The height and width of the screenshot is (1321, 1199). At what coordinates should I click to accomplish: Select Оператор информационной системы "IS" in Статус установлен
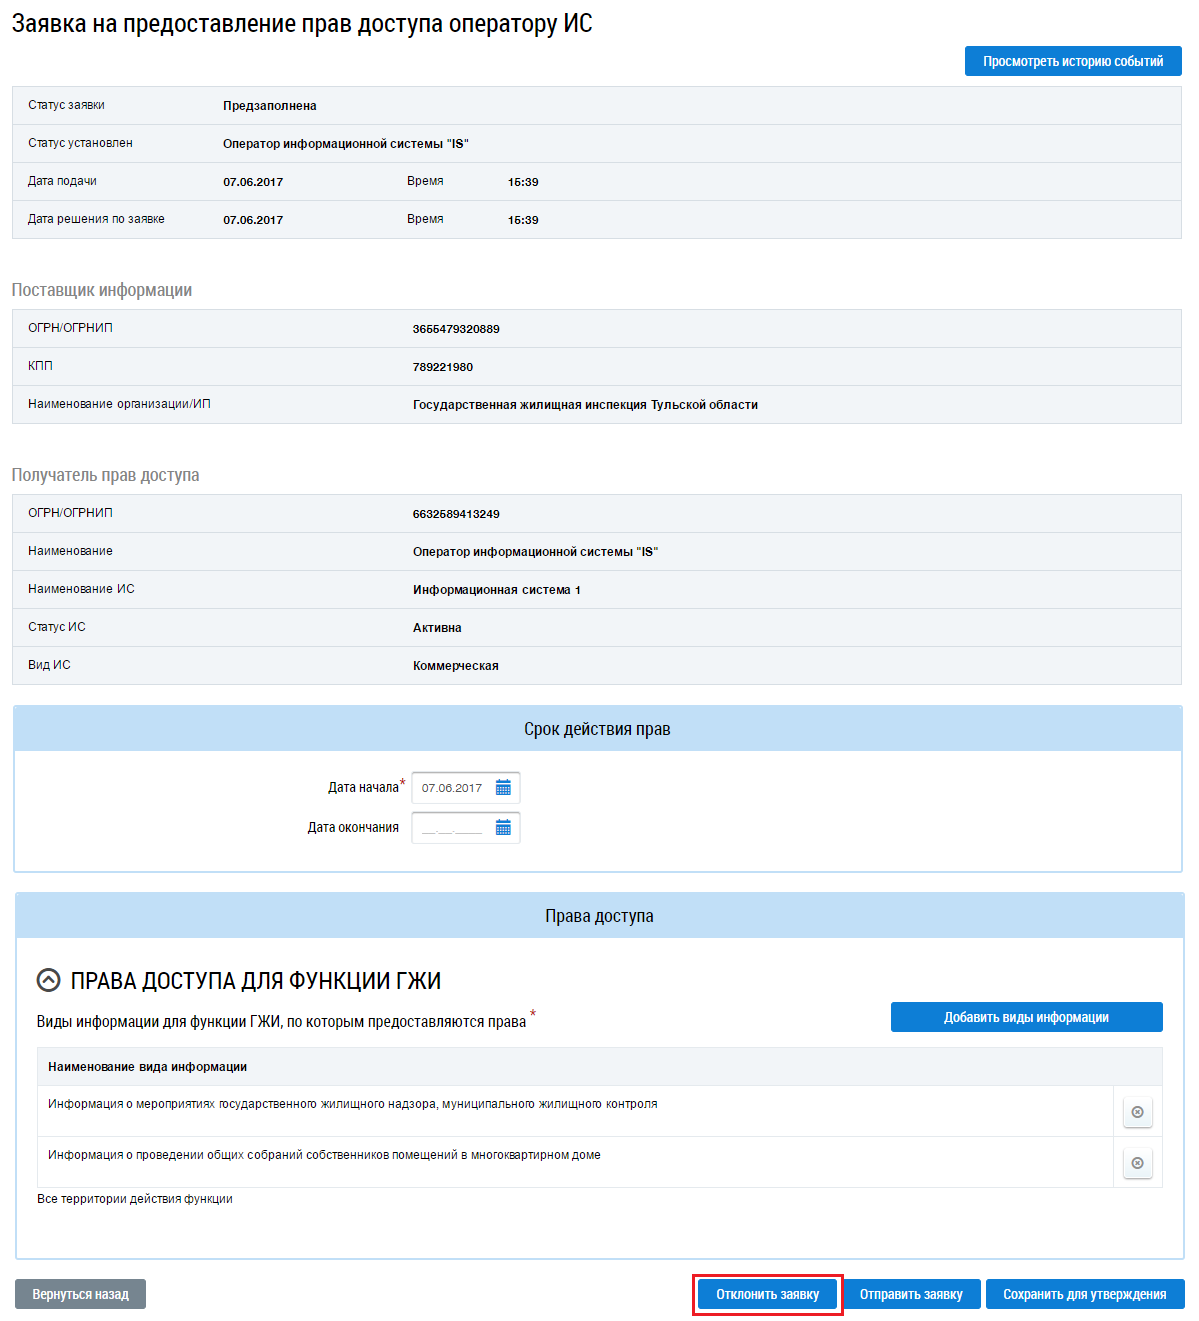tap(346, 144)
